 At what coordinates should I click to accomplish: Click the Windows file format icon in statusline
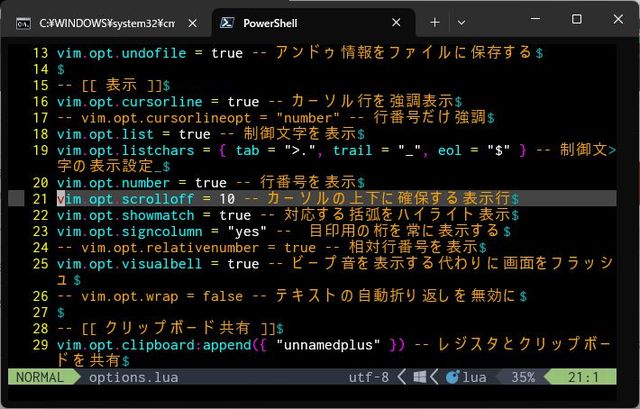coord(421,378)
